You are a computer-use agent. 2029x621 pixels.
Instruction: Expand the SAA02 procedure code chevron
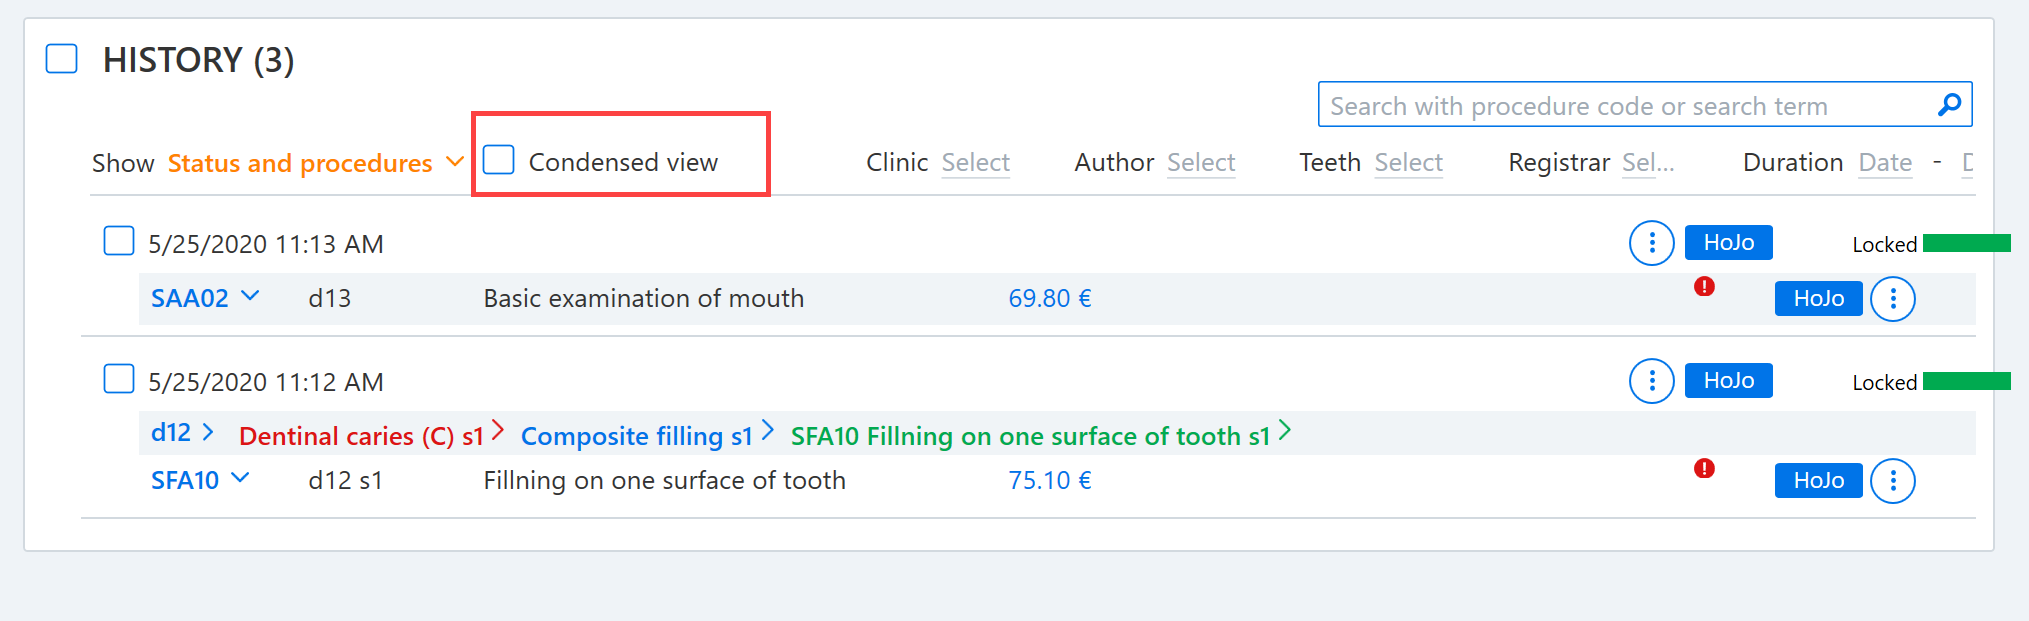point(250,296)
